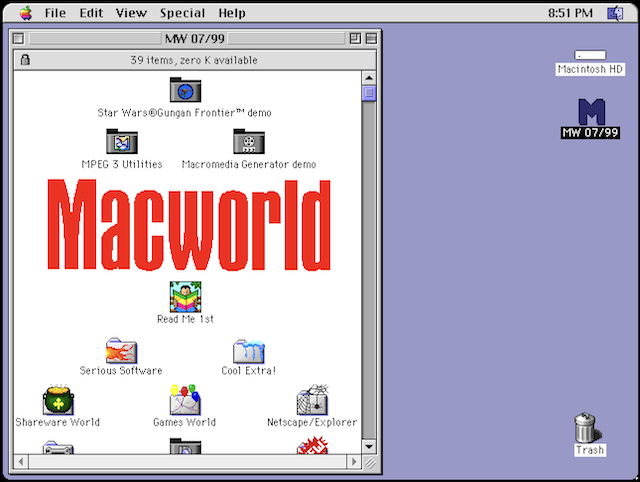Click the MPEG 3 Utilities label
Screen dimensions: 640x482
122,164
